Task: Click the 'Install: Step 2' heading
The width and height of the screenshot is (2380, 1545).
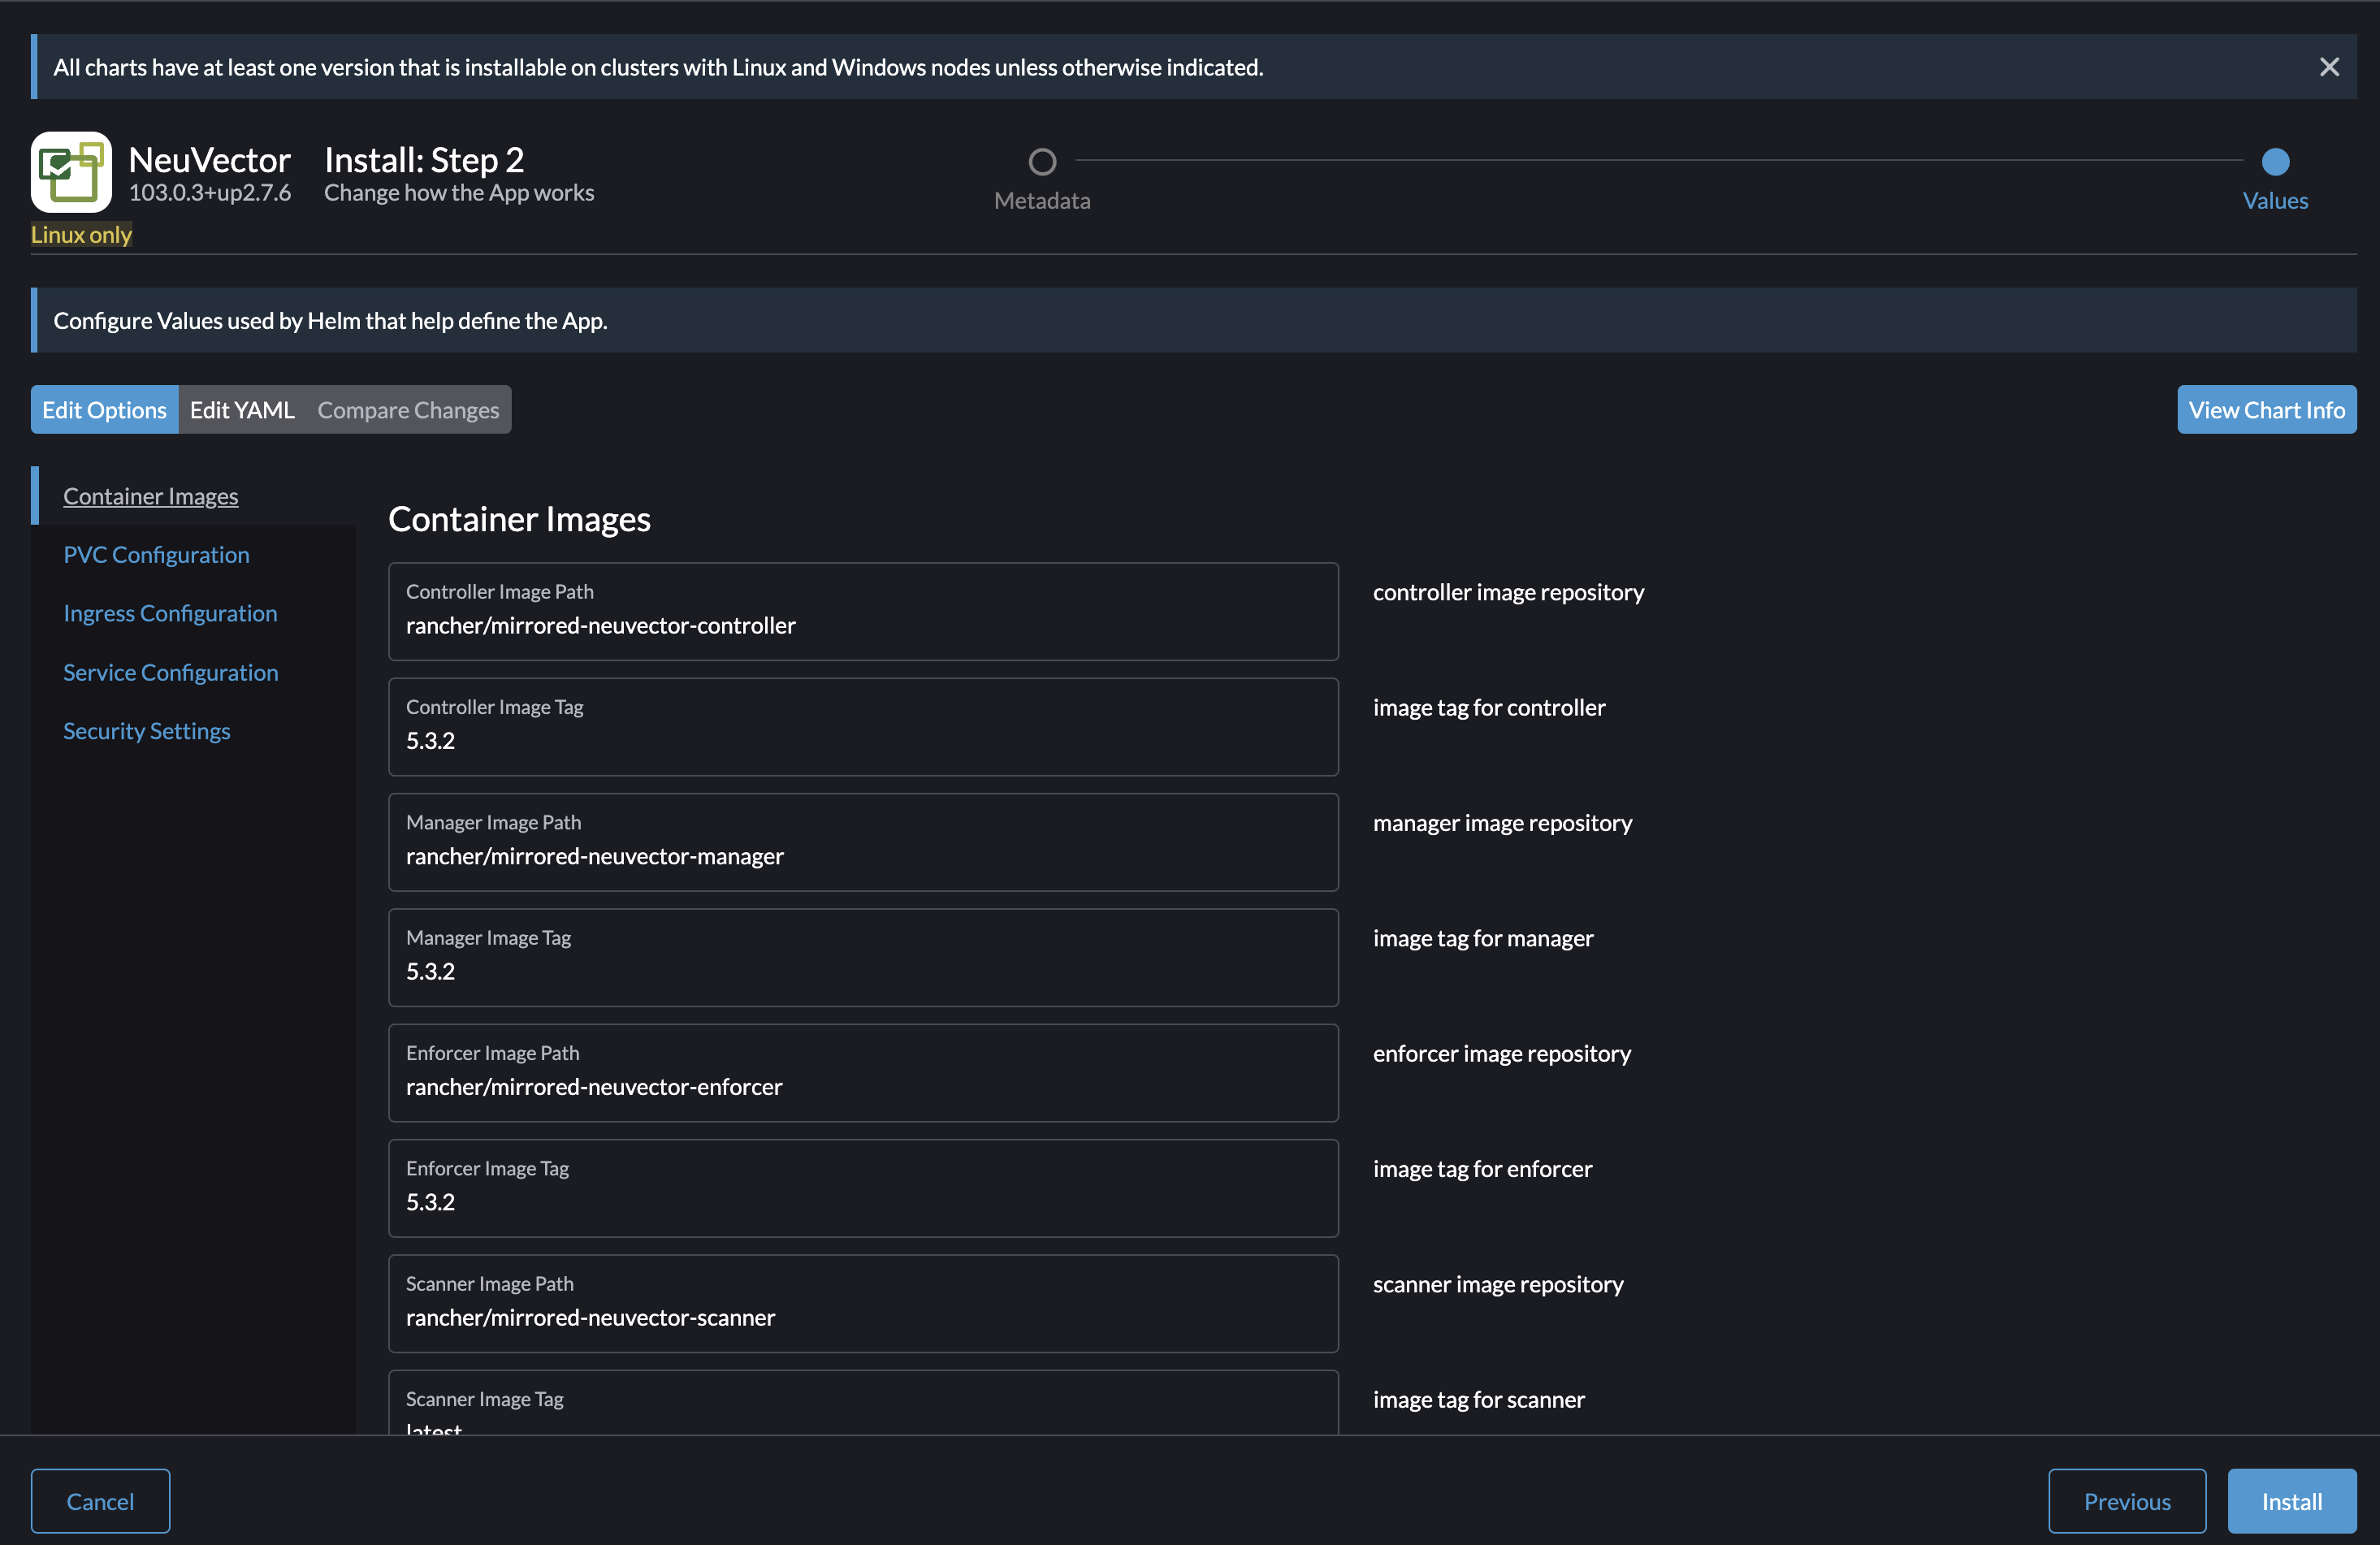Action: (x=424, y=160)
